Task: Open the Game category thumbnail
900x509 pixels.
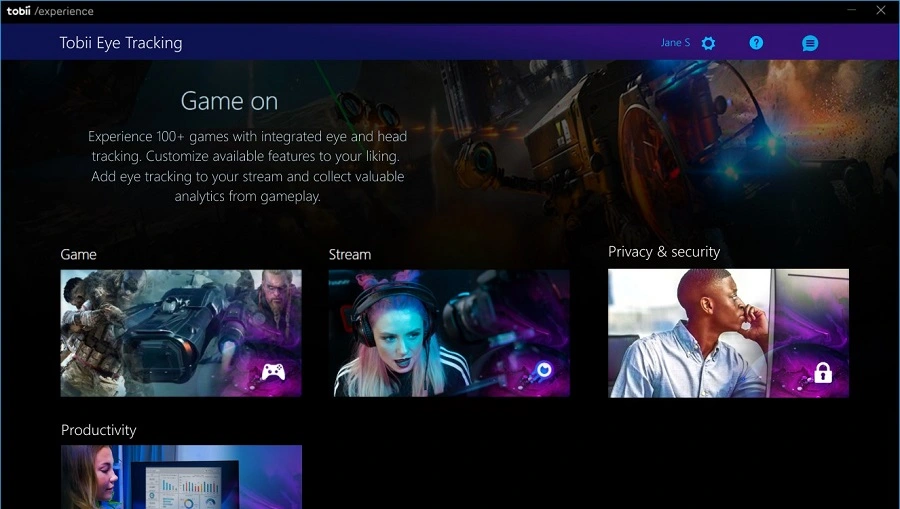Action: click(x=181, y=333)
